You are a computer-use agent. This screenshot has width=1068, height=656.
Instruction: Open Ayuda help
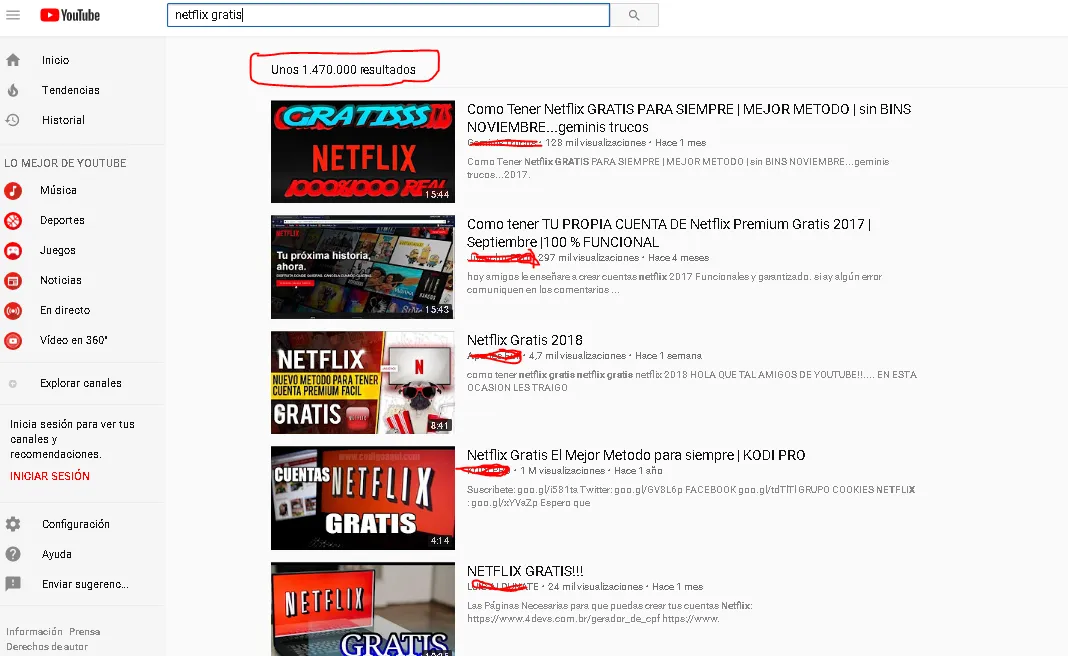(57, 554)
